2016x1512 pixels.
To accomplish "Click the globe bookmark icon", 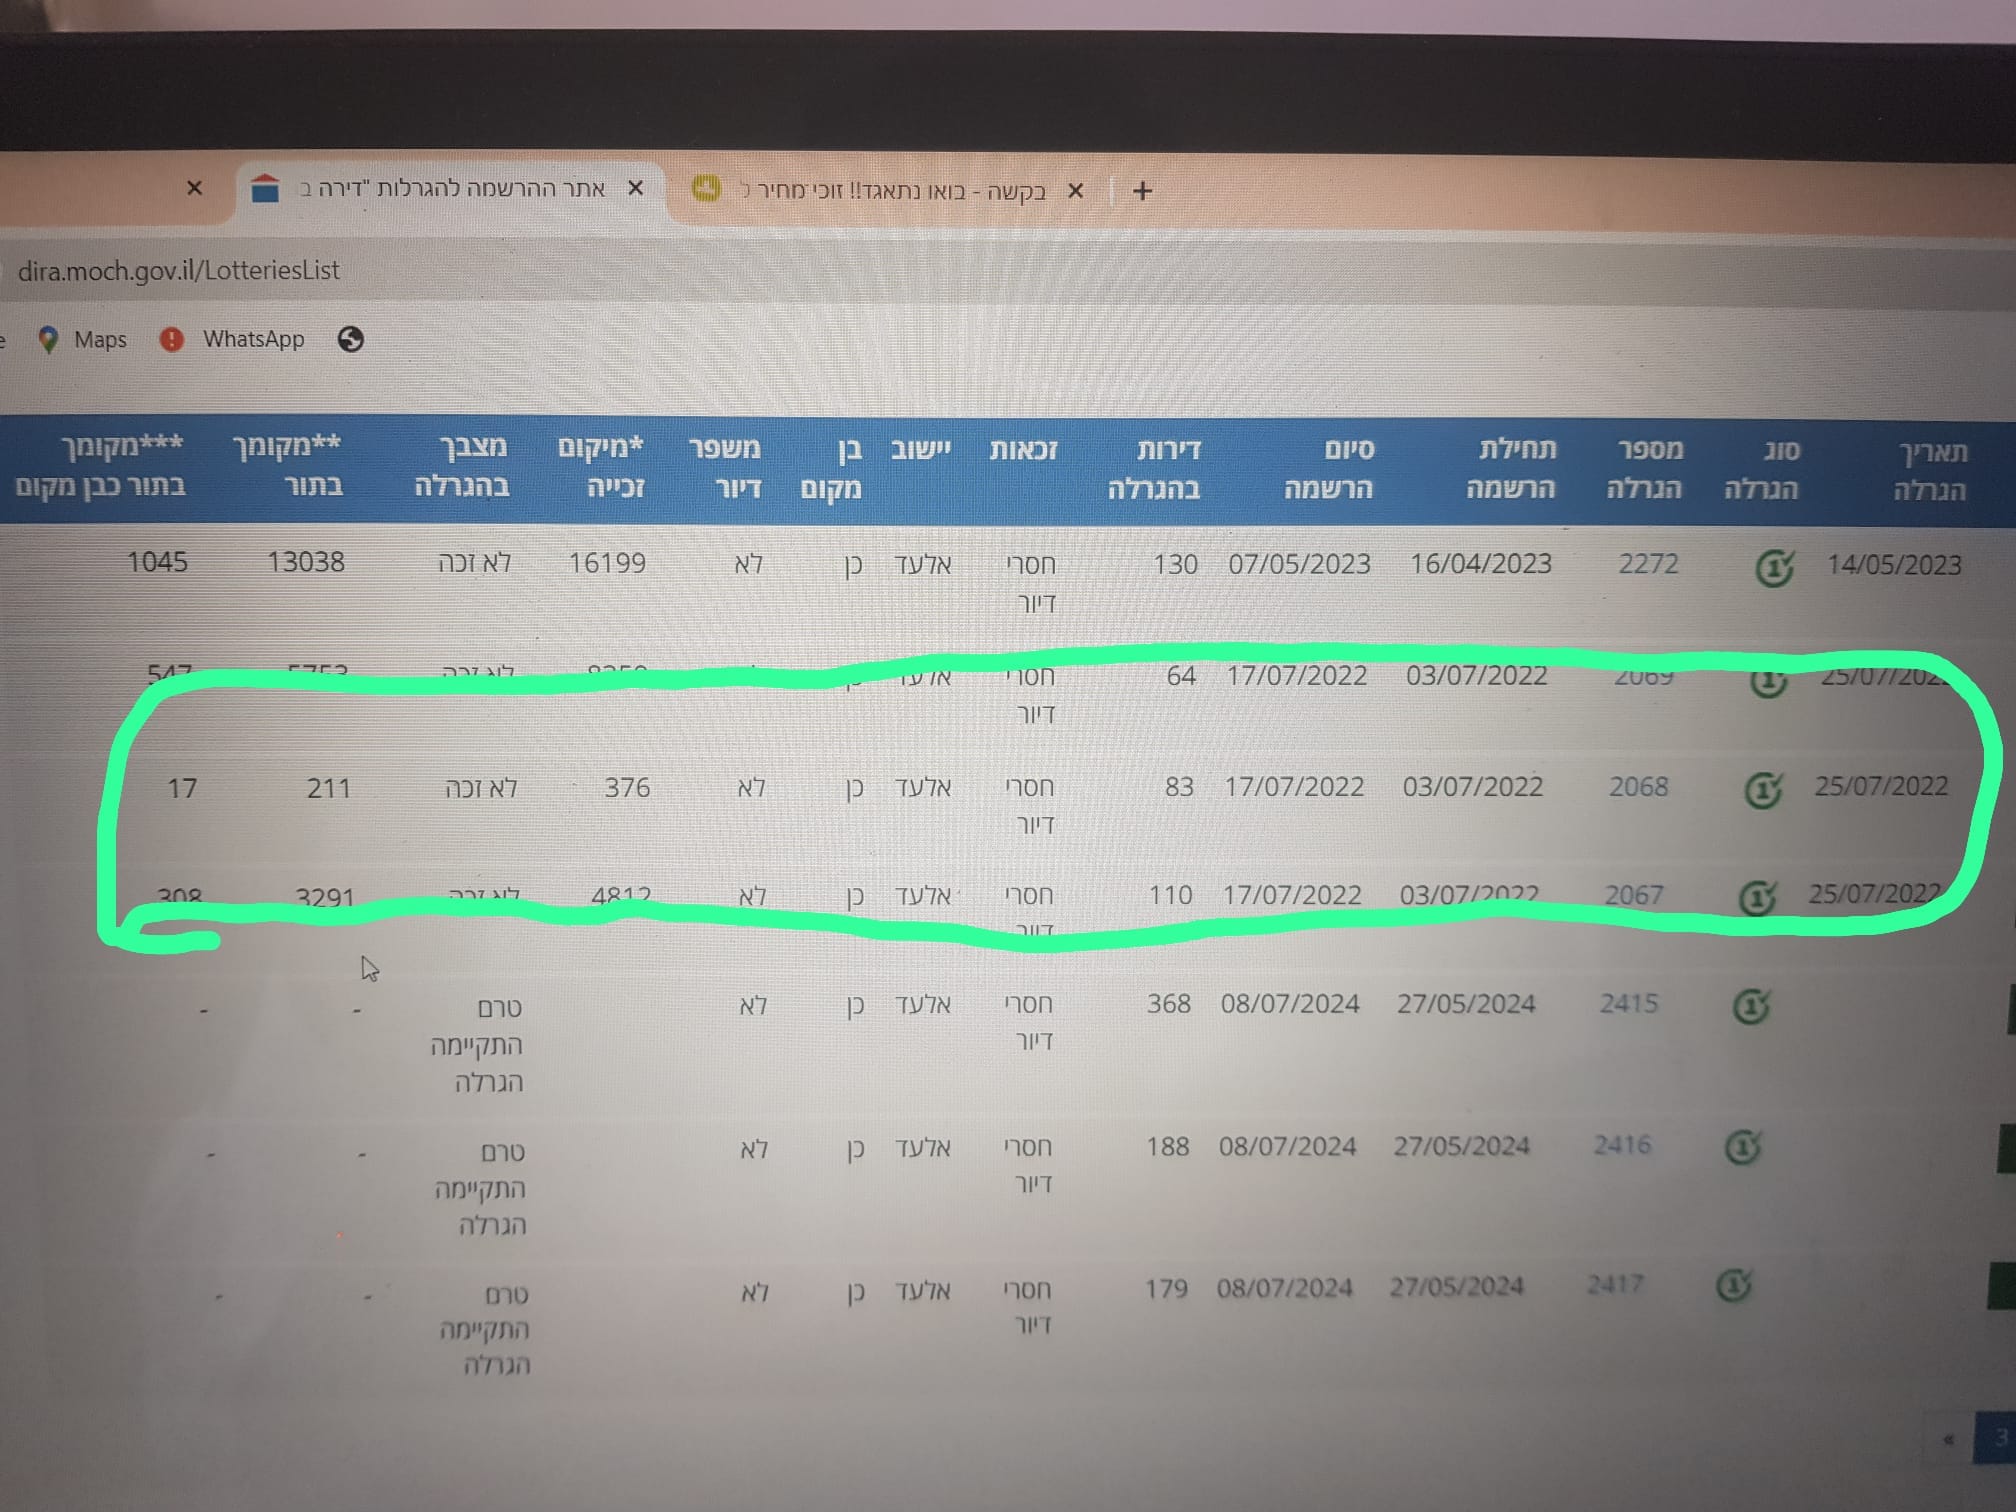I will (x=350, y=340).
